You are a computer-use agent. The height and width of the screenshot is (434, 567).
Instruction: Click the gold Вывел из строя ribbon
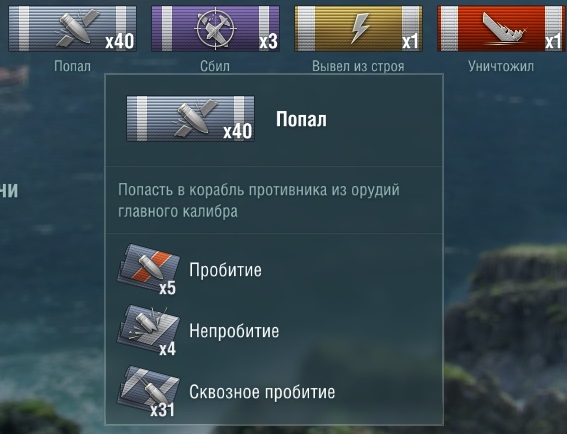[358, 29]
